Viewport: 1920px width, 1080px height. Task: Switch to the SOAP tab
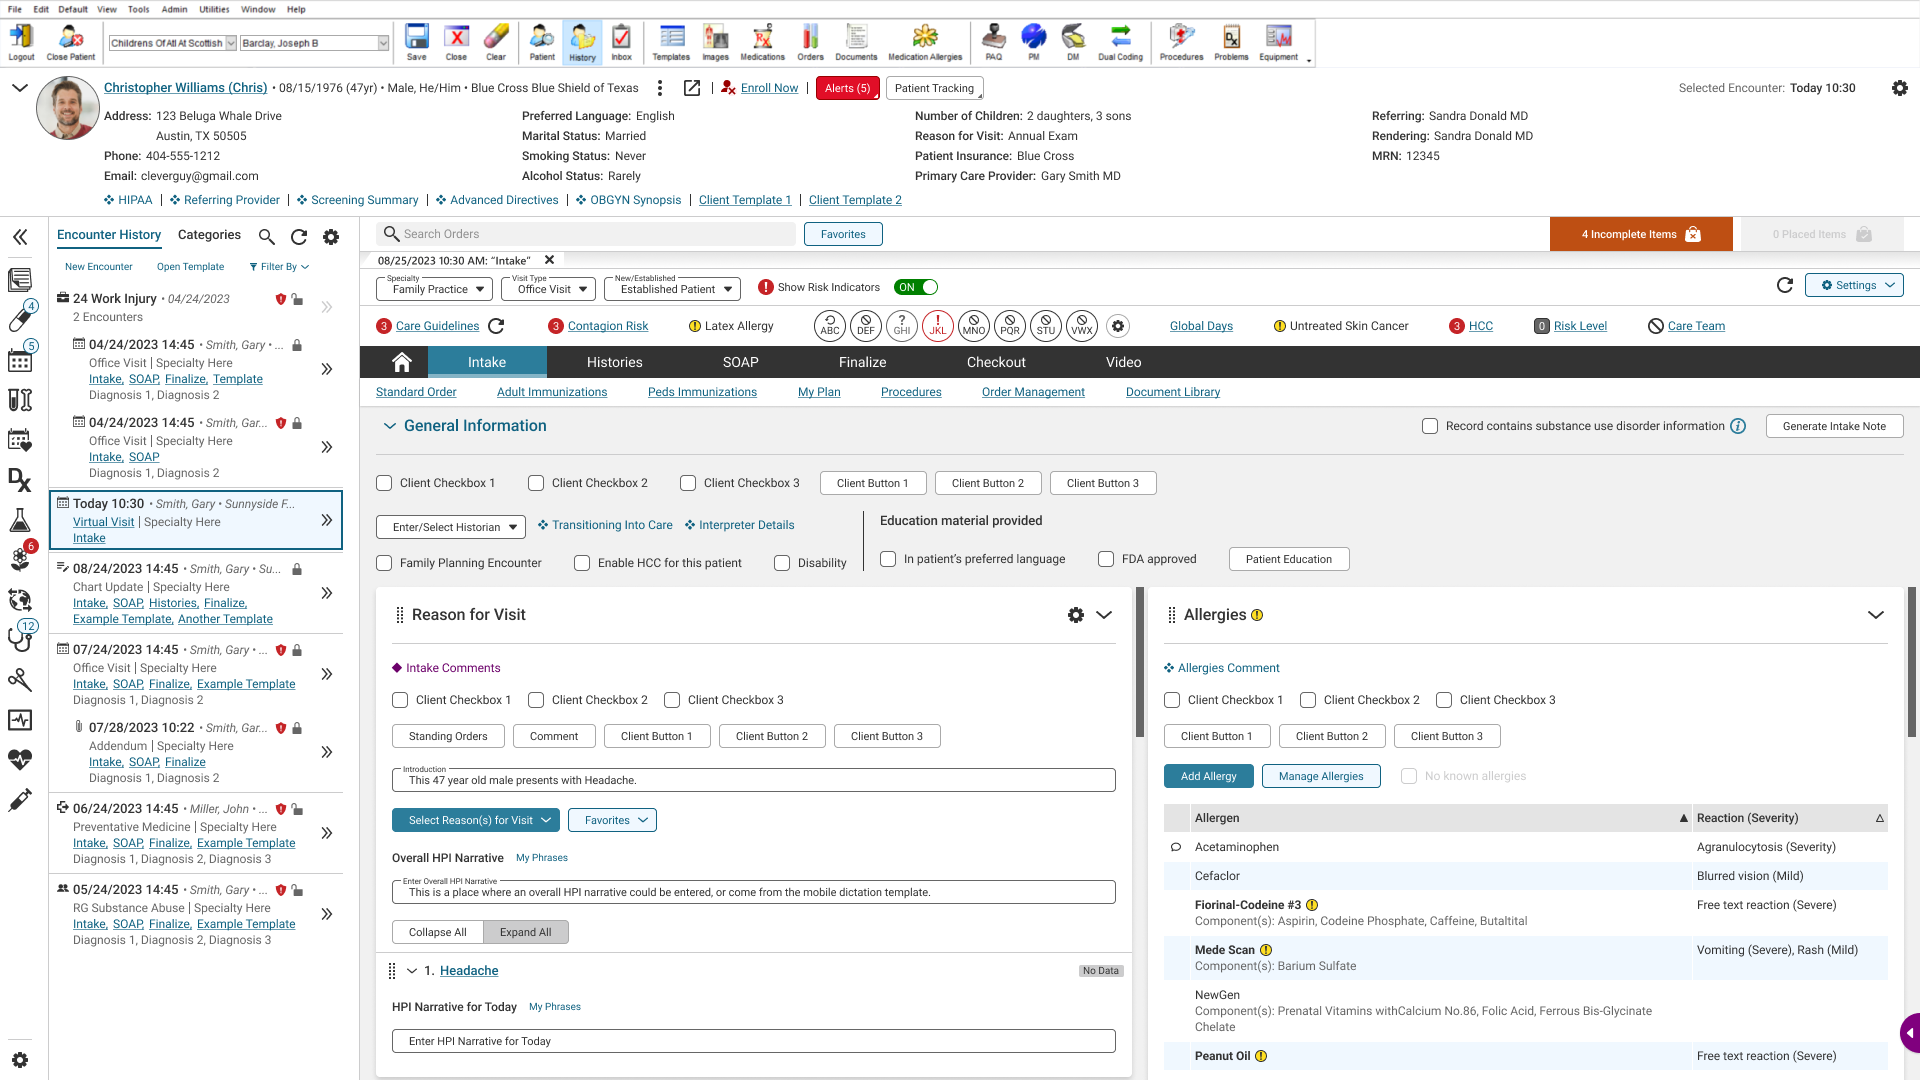[740, 362]
